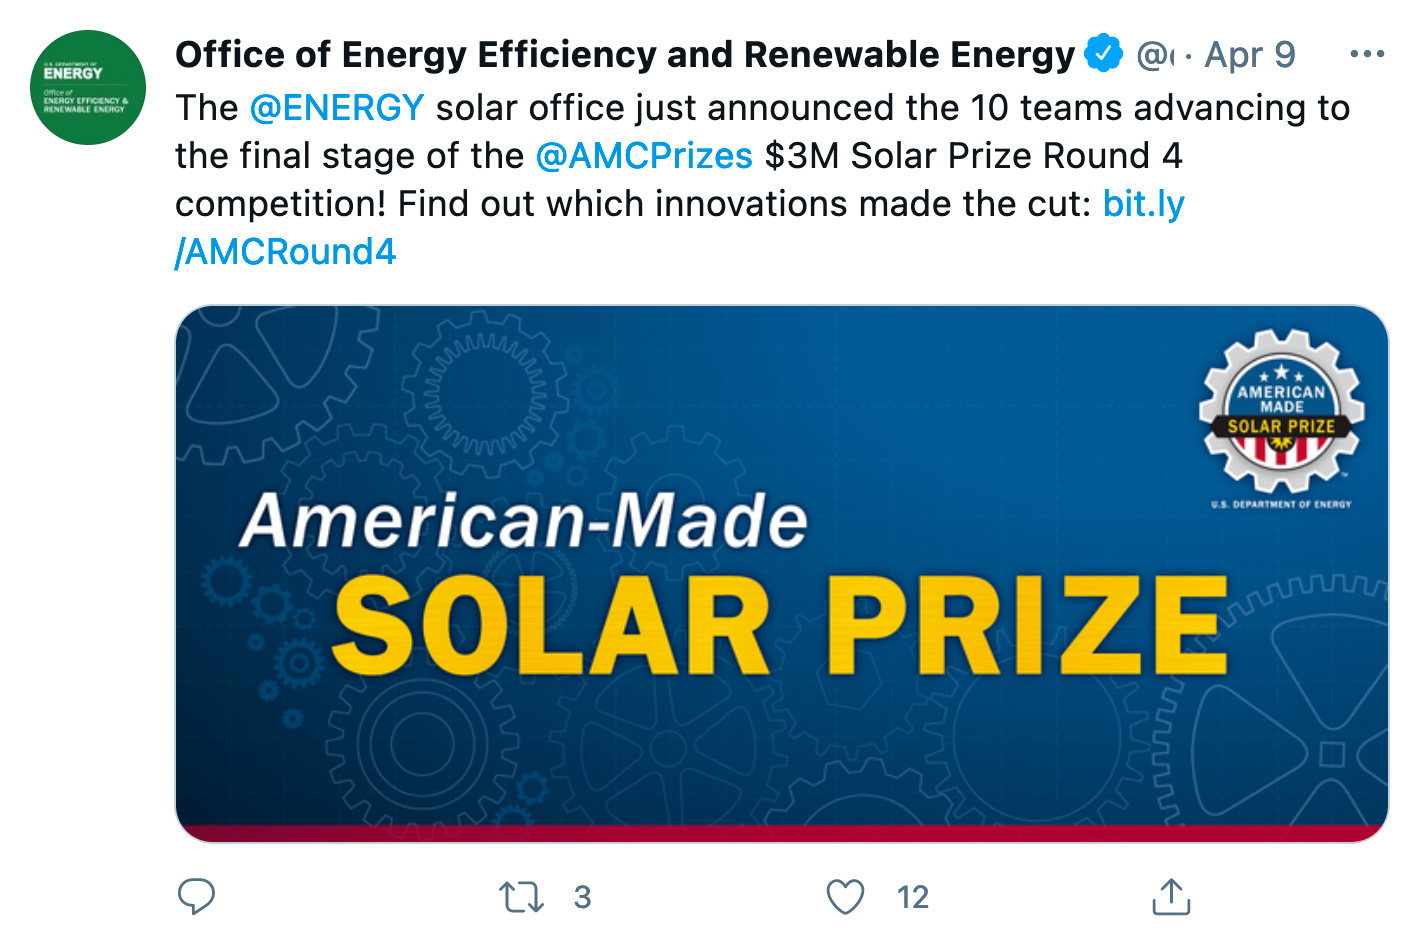This screenshot has width=1426, height=946.
Task: Click the American Made Solar Prize gear logo
Action: pos(1282,412)
